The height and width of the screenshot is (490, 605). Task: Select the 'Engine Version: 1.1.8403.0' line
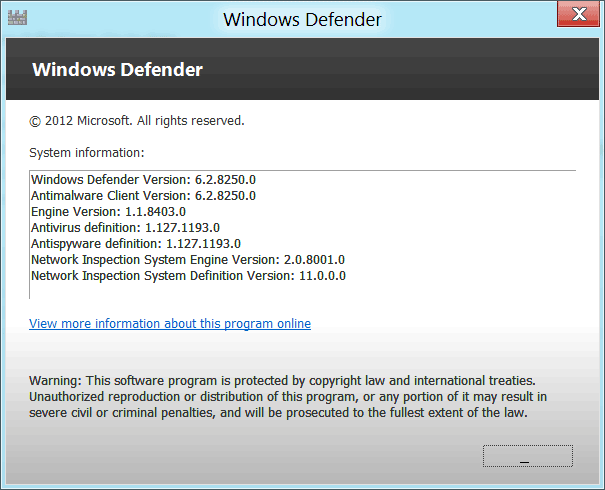click(108, 211)
